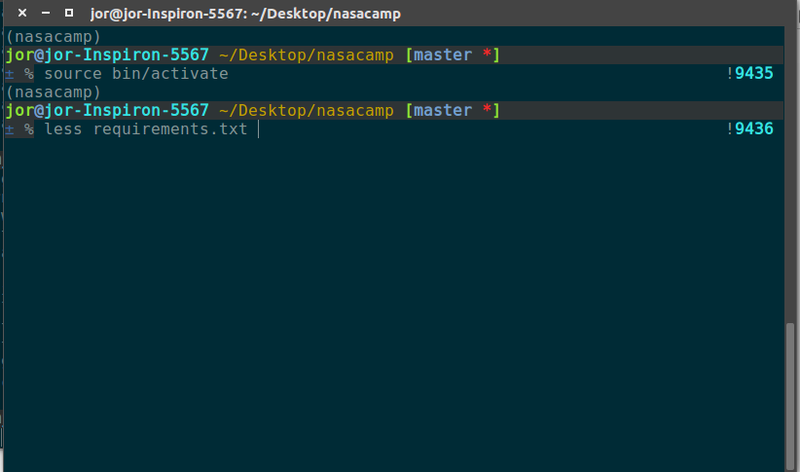Maximize the terminal window
Viewport: 800px width, 472px height.
click(68, 13)
